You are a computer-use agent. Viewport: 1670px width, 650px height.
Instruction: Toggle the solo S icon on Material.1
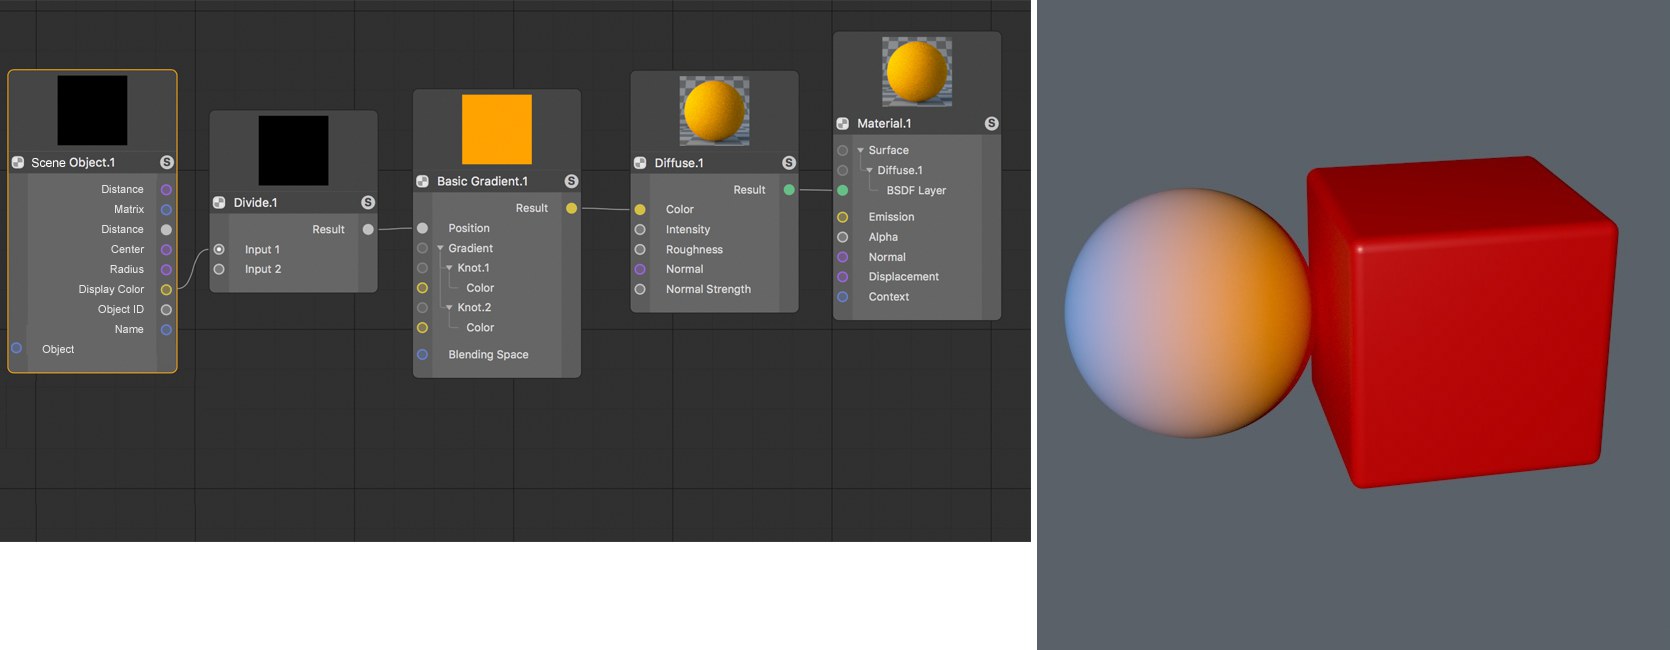click(991, 123)
